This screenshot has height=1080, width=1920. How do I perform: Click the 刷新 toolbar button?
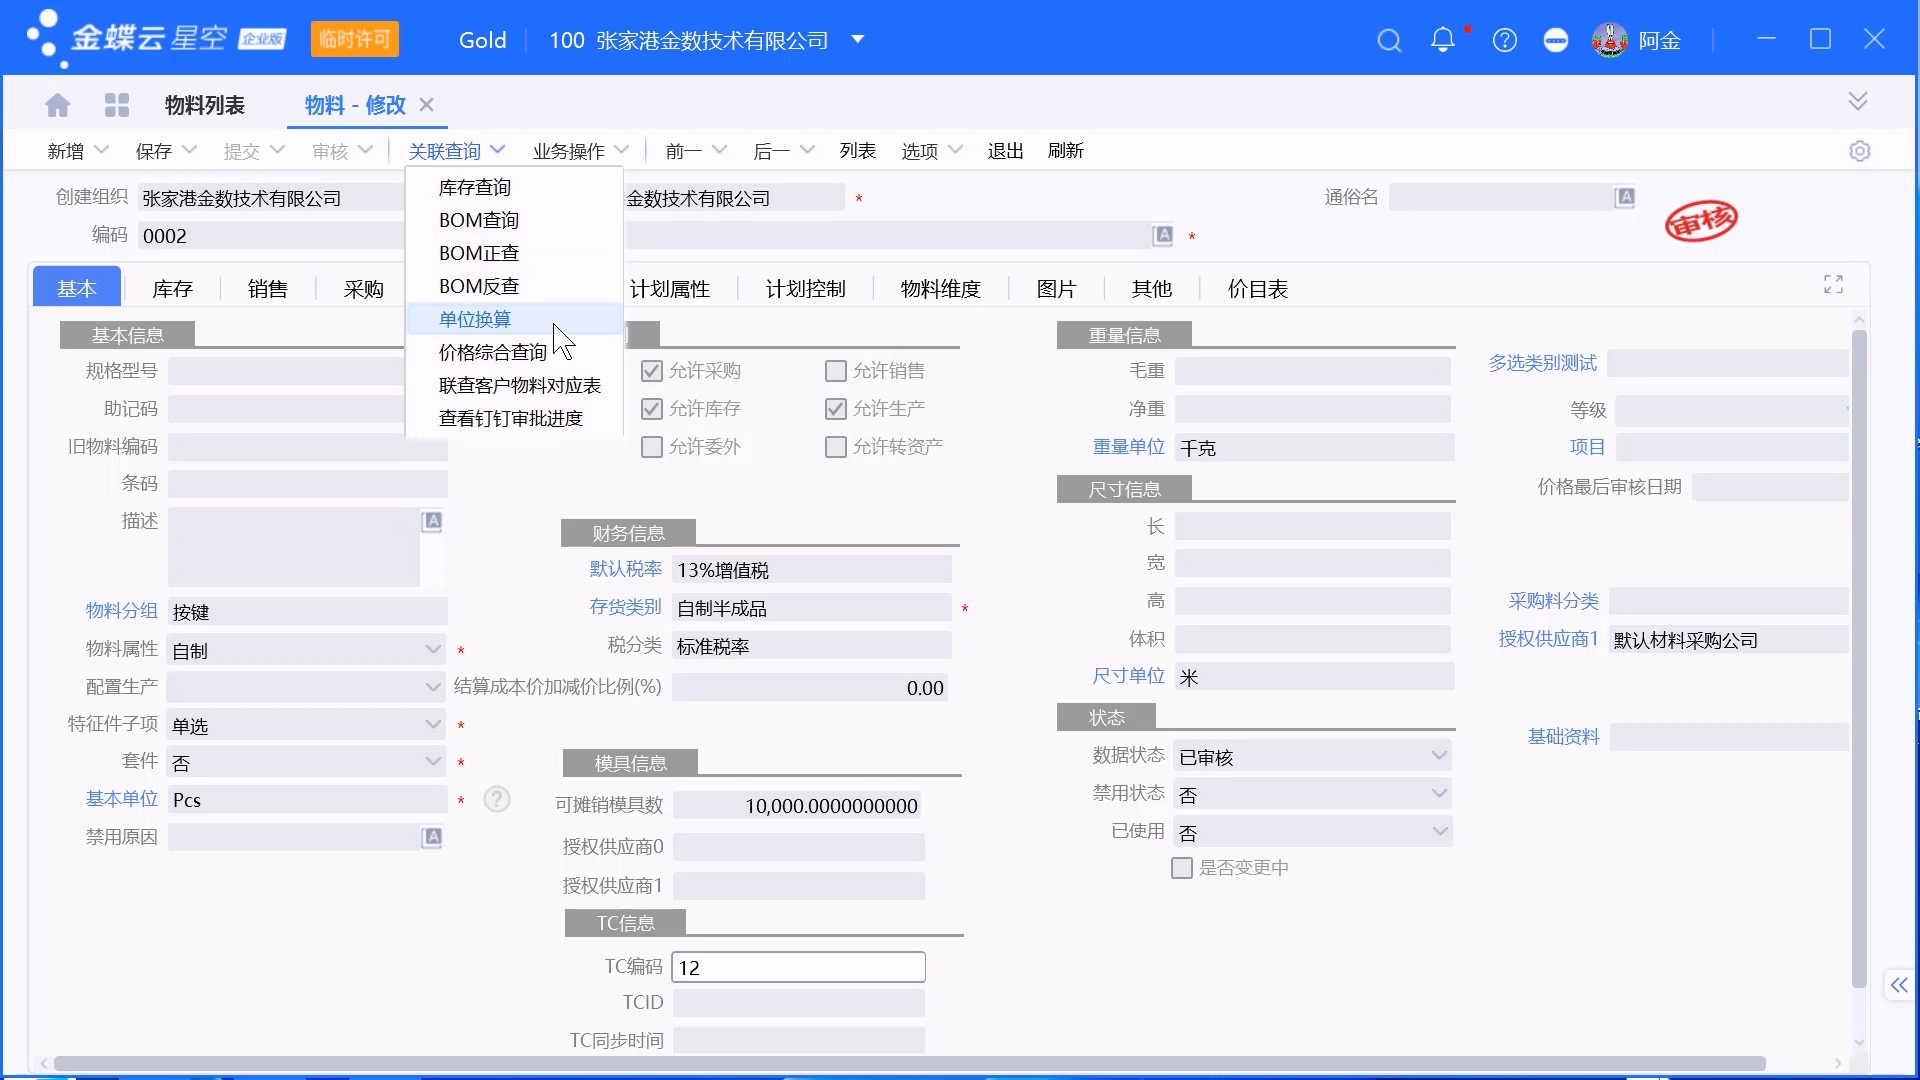pyautogui.click(x=1066, y=151)
